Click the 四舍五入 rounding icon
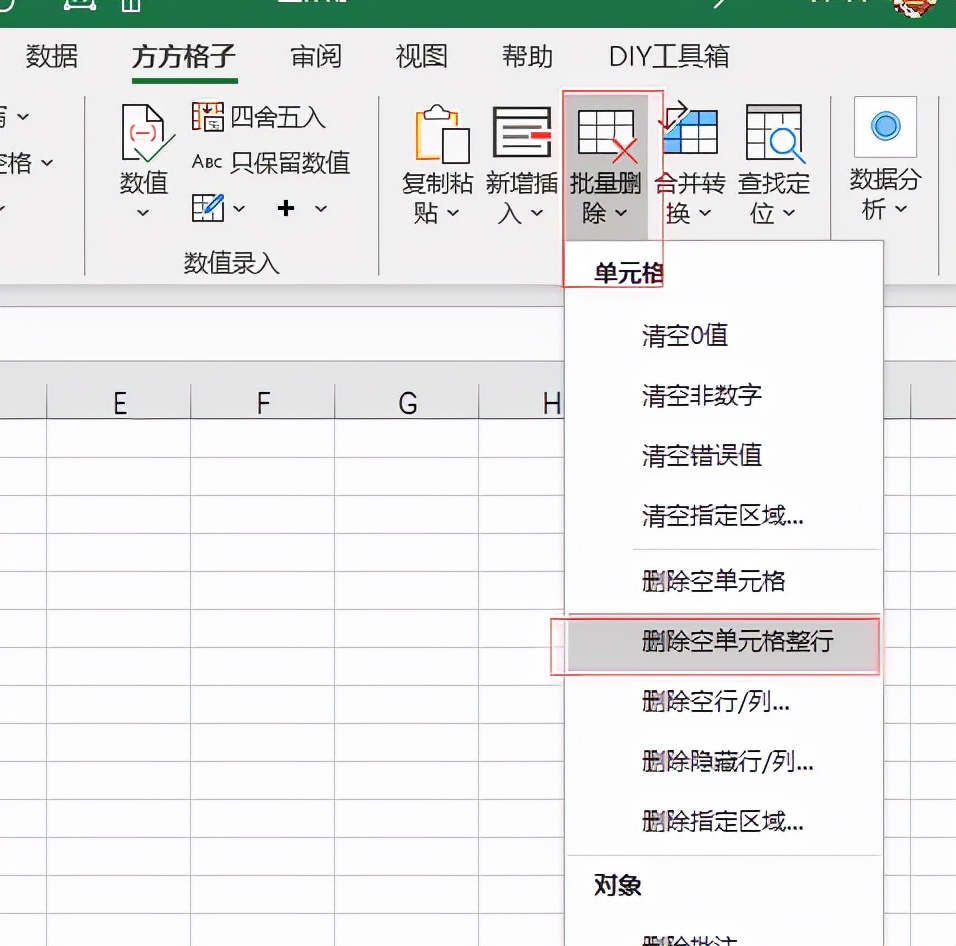 (209, 117)
